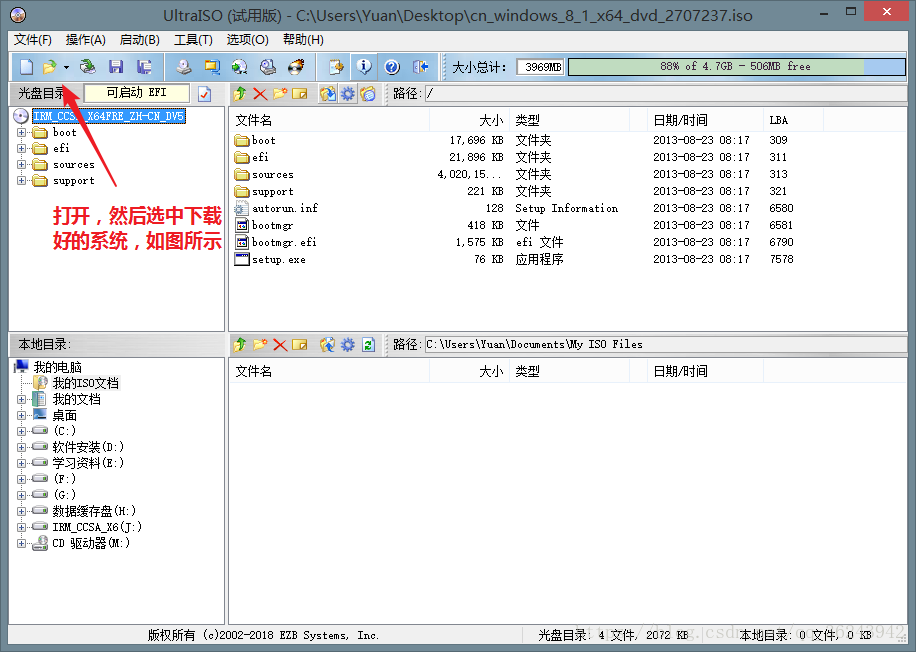
Task: Click the Mount to virtual drive icon
Action: tap(268, 67)
